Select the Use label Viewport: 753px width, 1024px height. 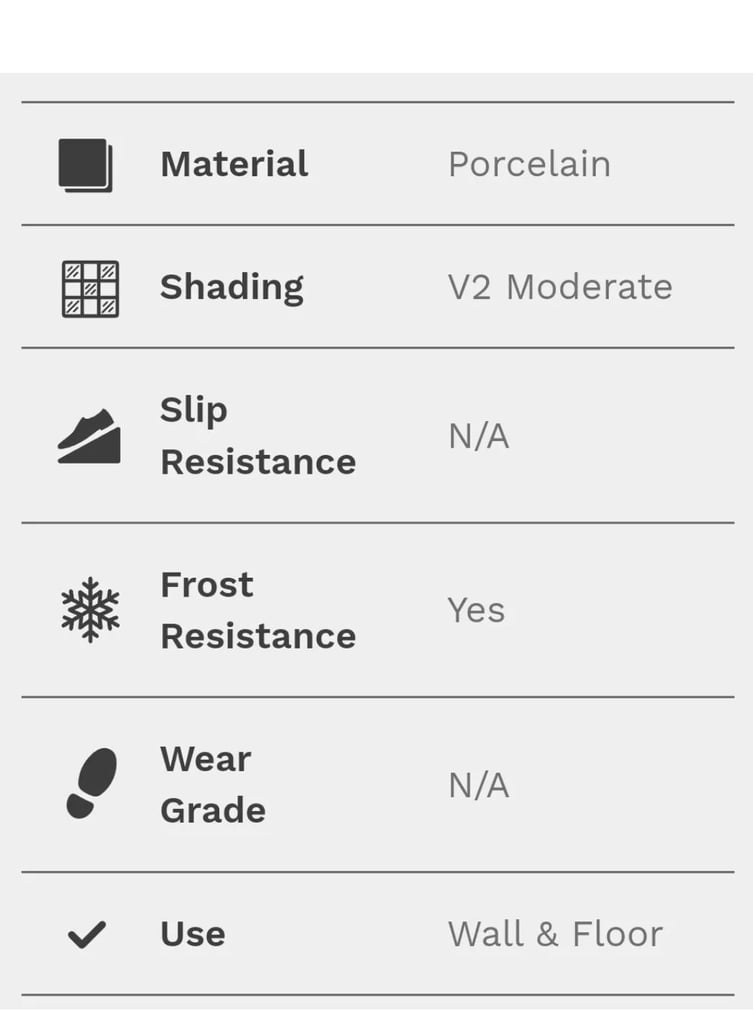tap(193, 934)
